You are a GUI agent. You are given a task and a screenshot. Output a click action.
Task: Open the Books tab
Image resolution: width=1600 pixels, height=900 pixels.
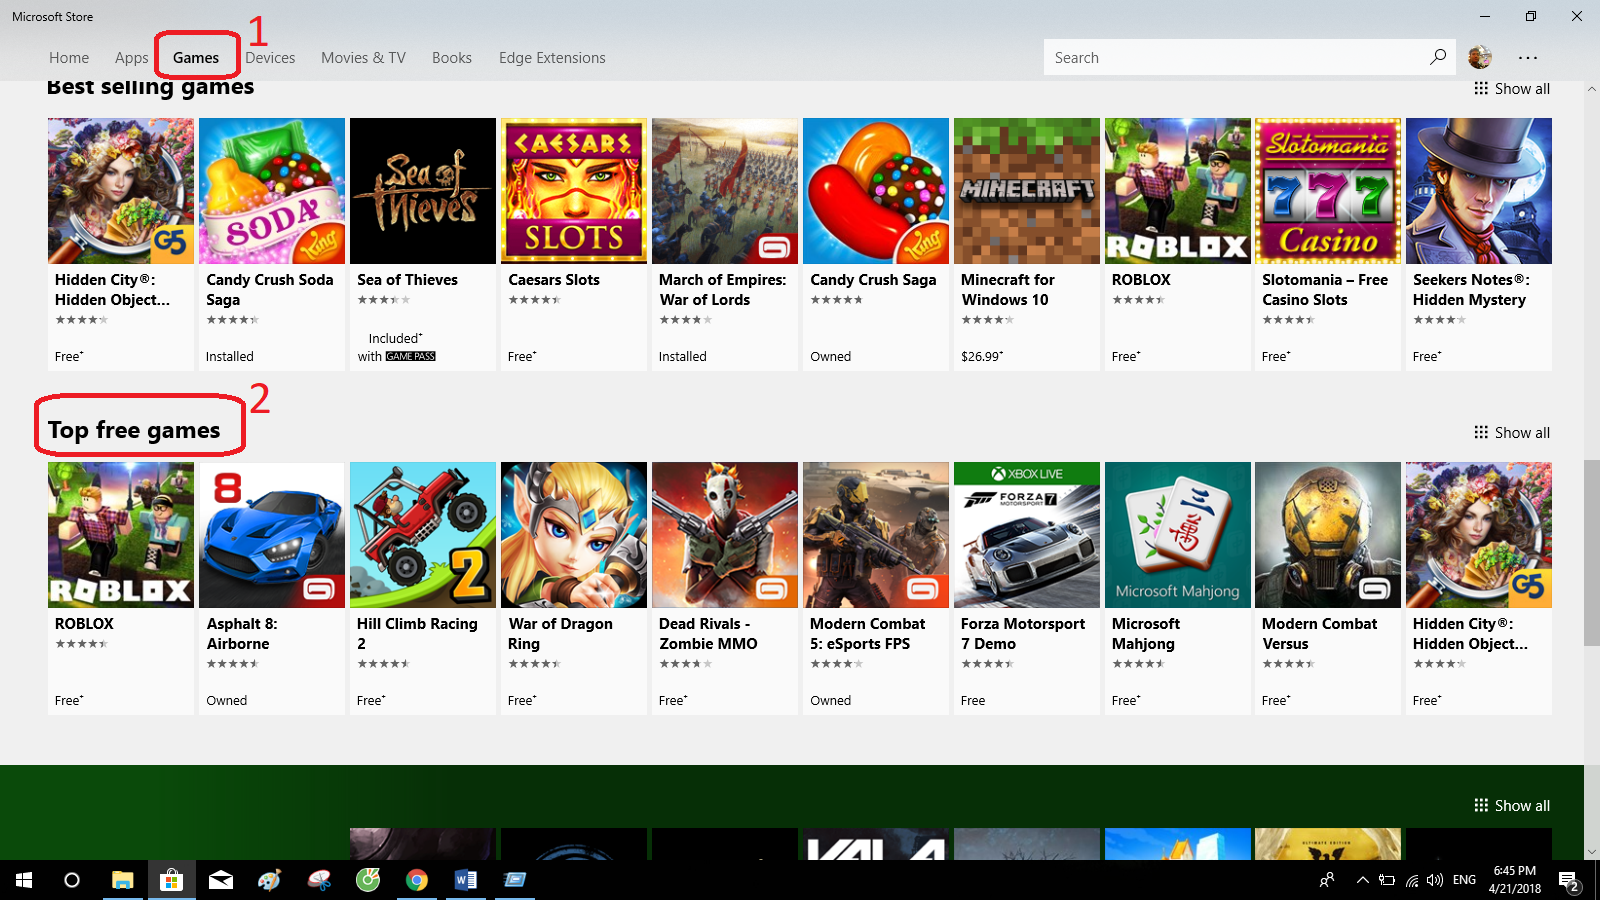pos(452,58)
